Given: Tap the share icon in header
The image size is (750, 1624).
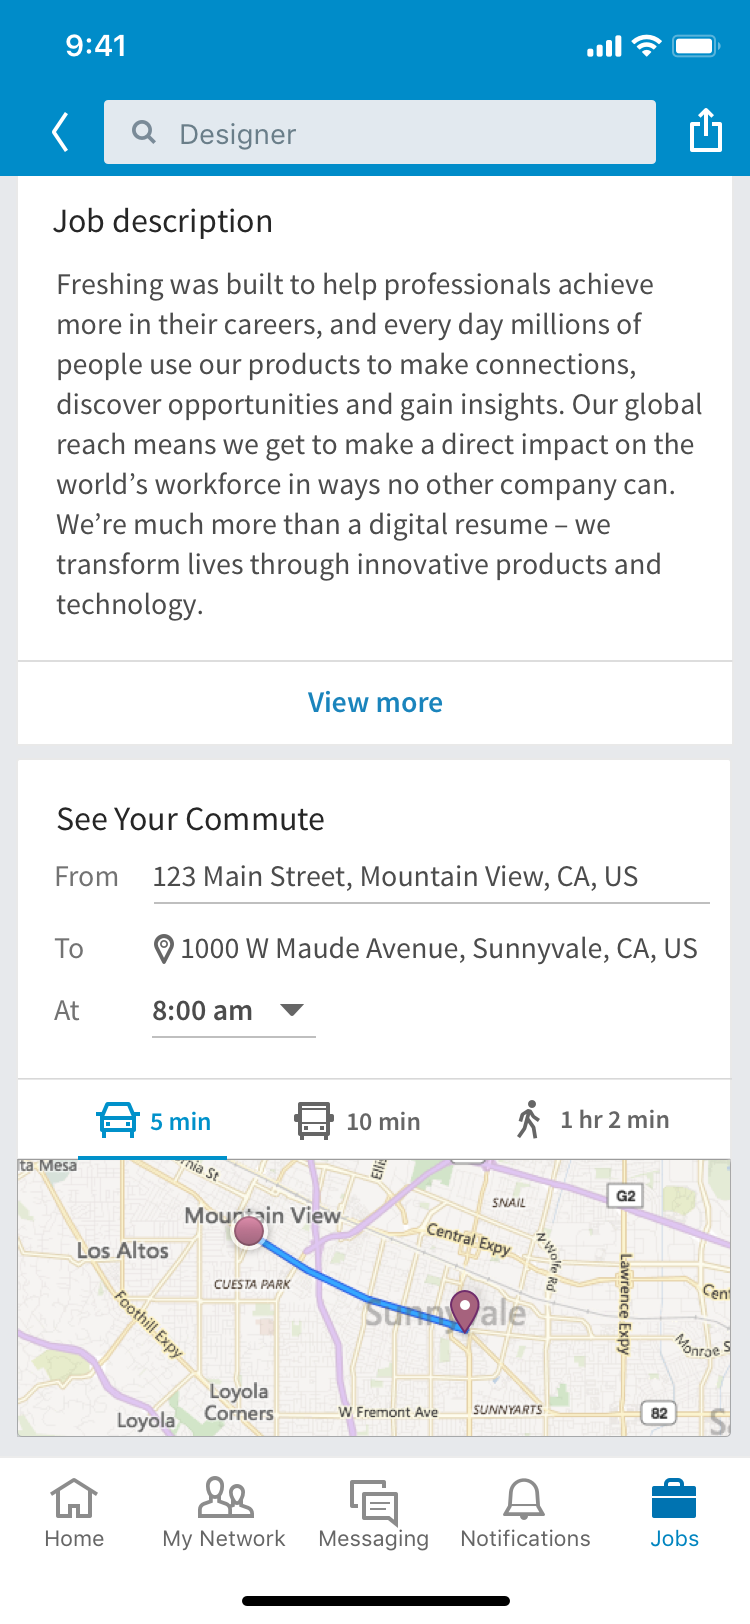Looking at the screenshot, I should 706,130.
